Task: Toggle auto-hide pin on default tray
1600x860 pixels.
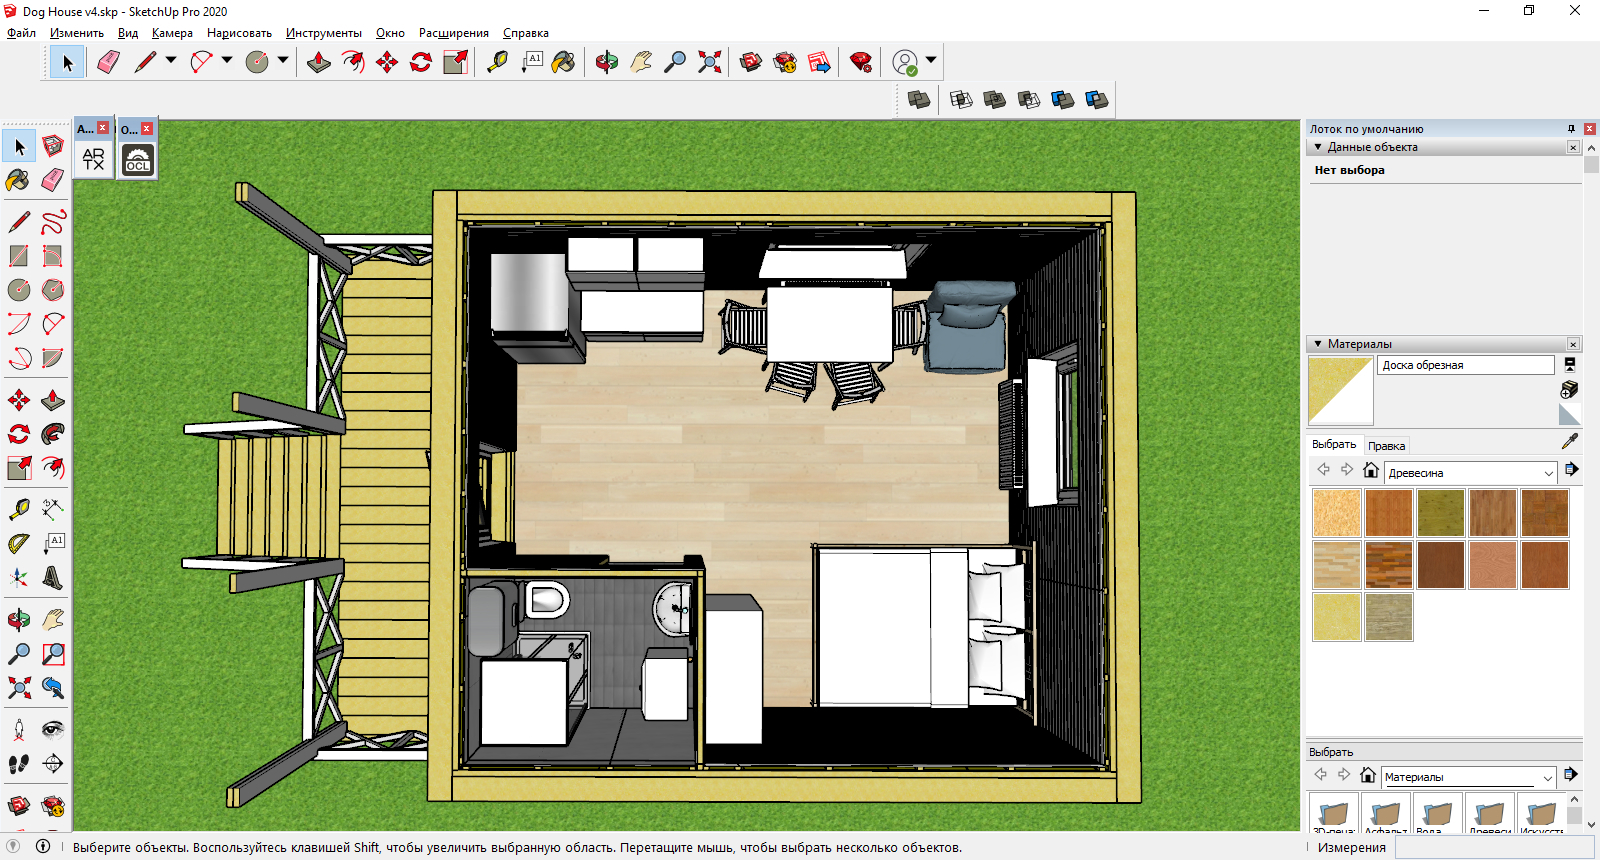Action: 1571,129
